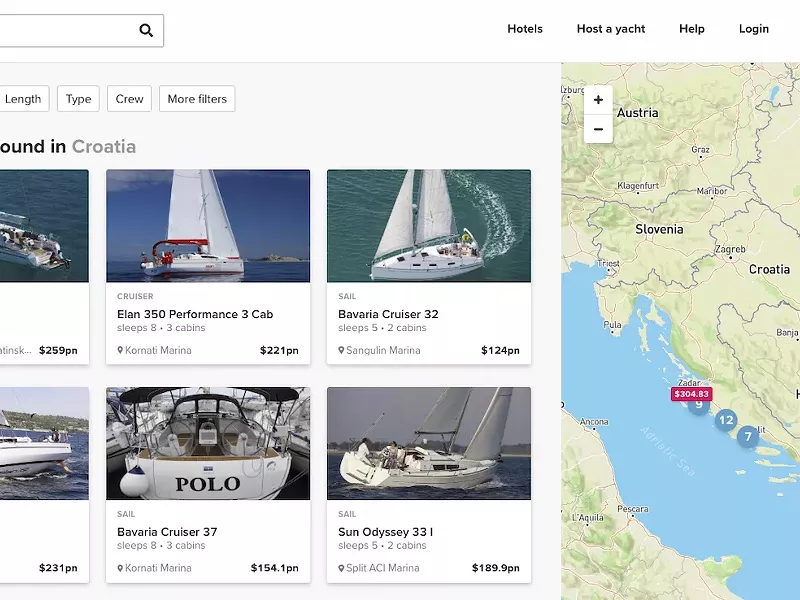Image resolution: width=800 pixels, height=600 pixels.
Task: Click Login in the header
Action: click(x=754, y=29)
